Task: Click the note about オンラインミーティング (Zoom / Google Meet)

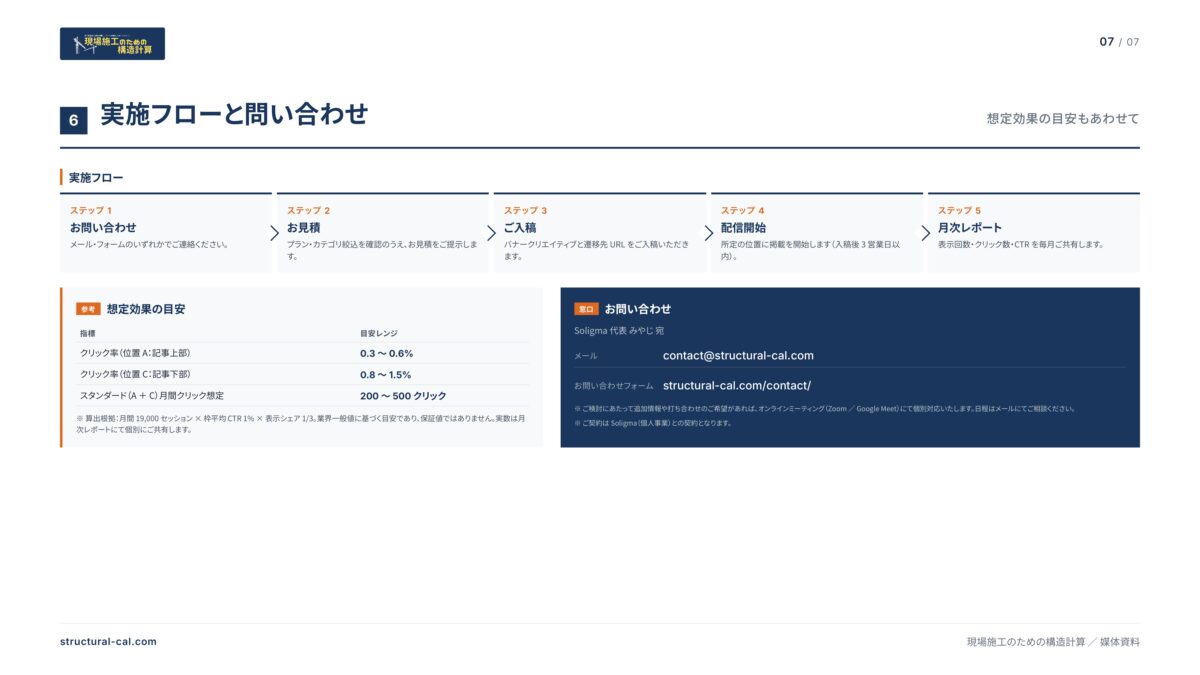Action: (825, 408)
